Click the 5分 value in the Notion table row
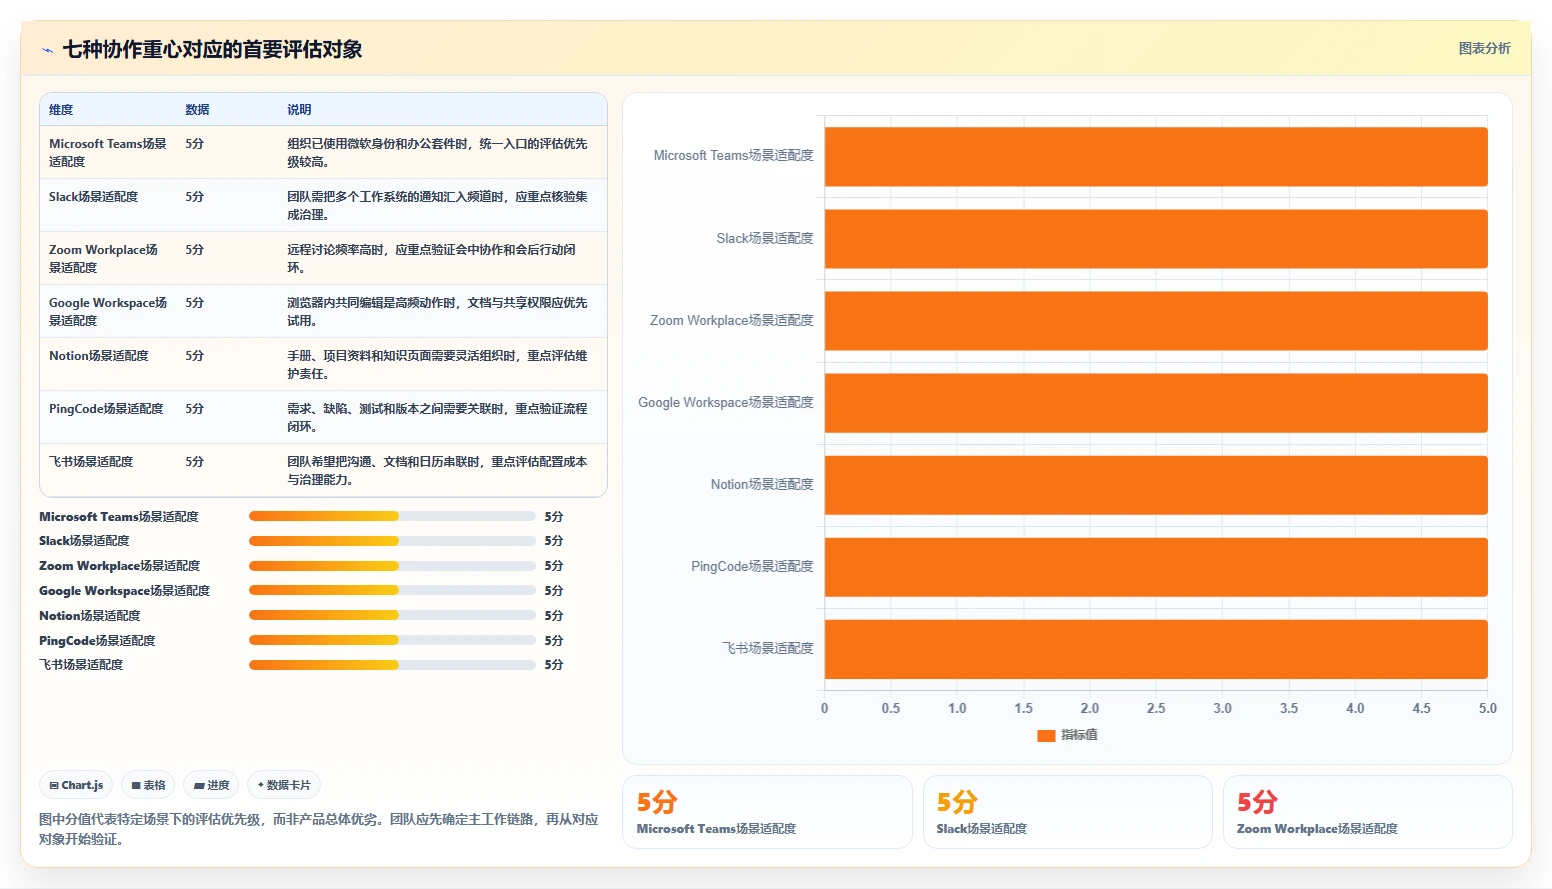The height and width of the screenshot is (889, 1552). 194,356
